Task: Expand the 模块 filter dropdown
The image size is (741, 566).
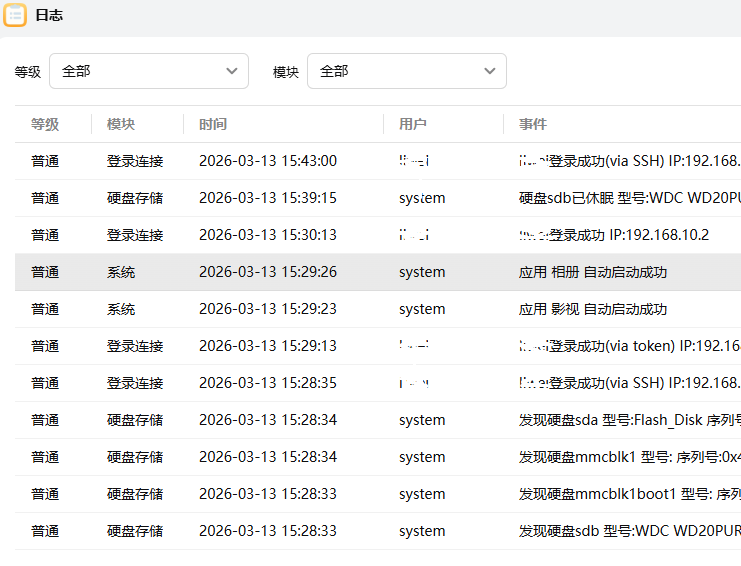Action: pos(407,71)
